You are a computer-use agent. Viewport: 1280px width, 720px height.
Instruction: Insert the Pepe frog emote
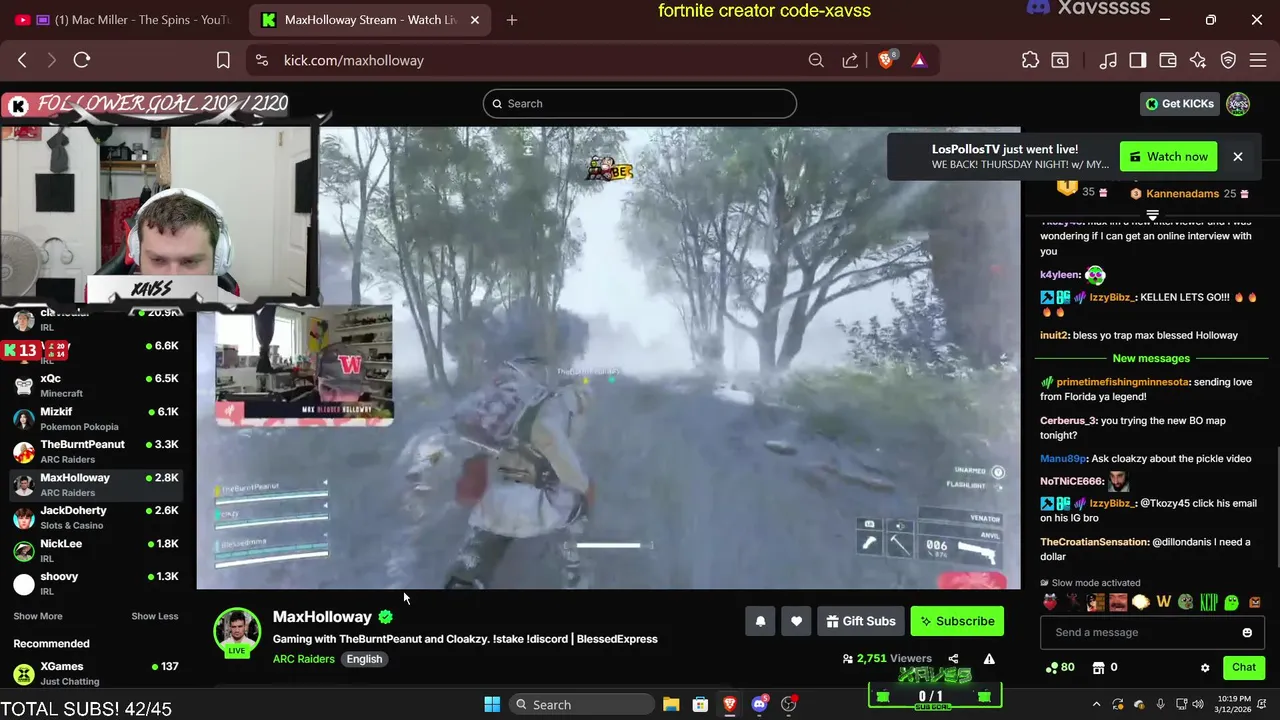click(1186, 602)
